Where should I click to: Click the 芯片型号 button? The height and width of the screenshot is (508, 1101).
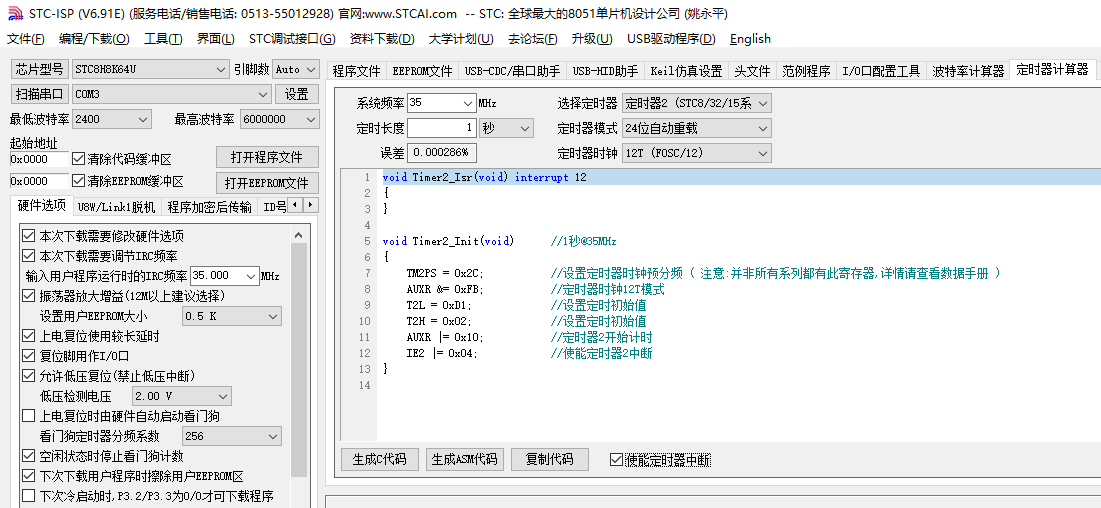39,69
